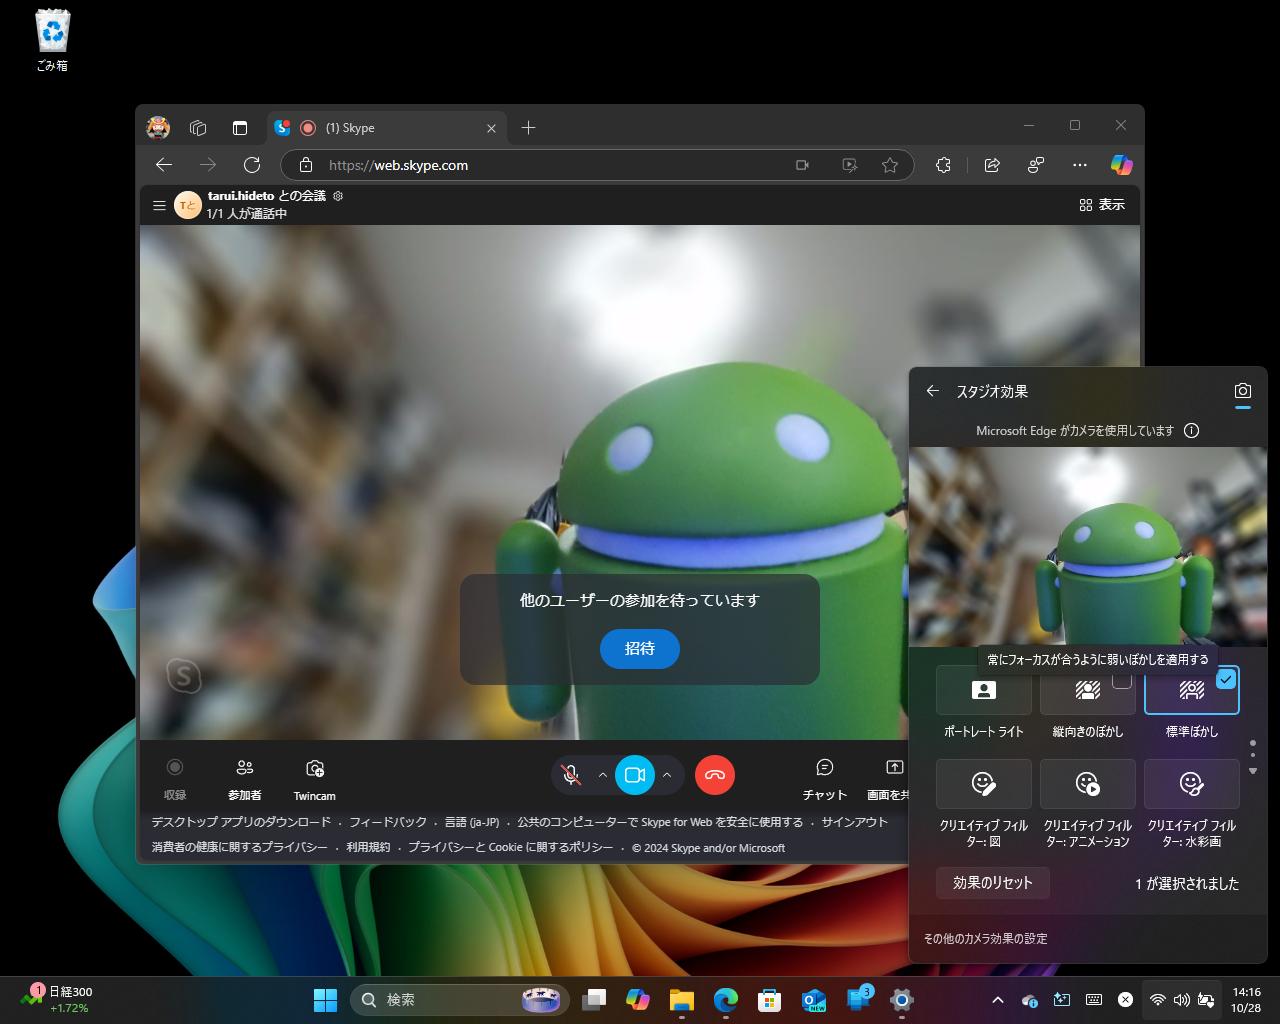The image size is (1280, 1024).
Task: Open the 表示 (view) menu
Action: point(1102,204)
